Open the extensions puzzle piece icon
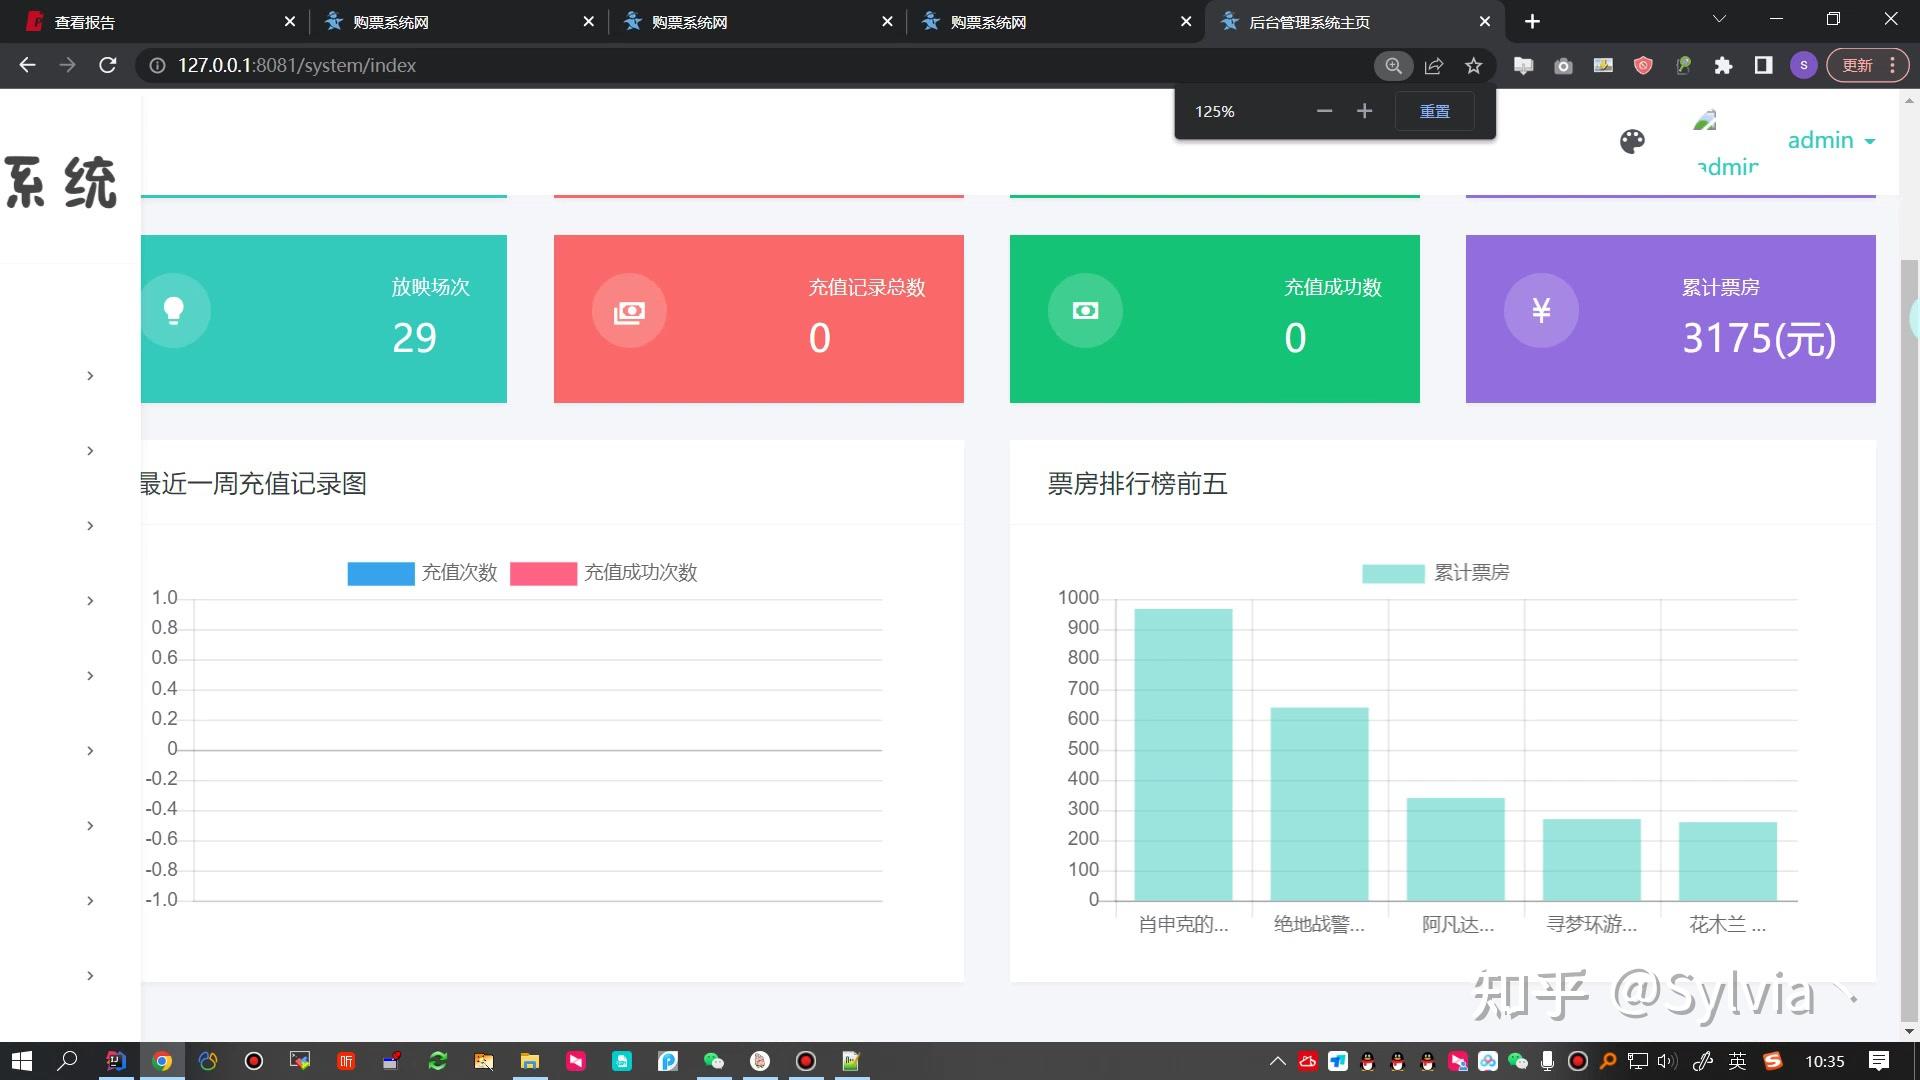 (x=1723, y=65)
